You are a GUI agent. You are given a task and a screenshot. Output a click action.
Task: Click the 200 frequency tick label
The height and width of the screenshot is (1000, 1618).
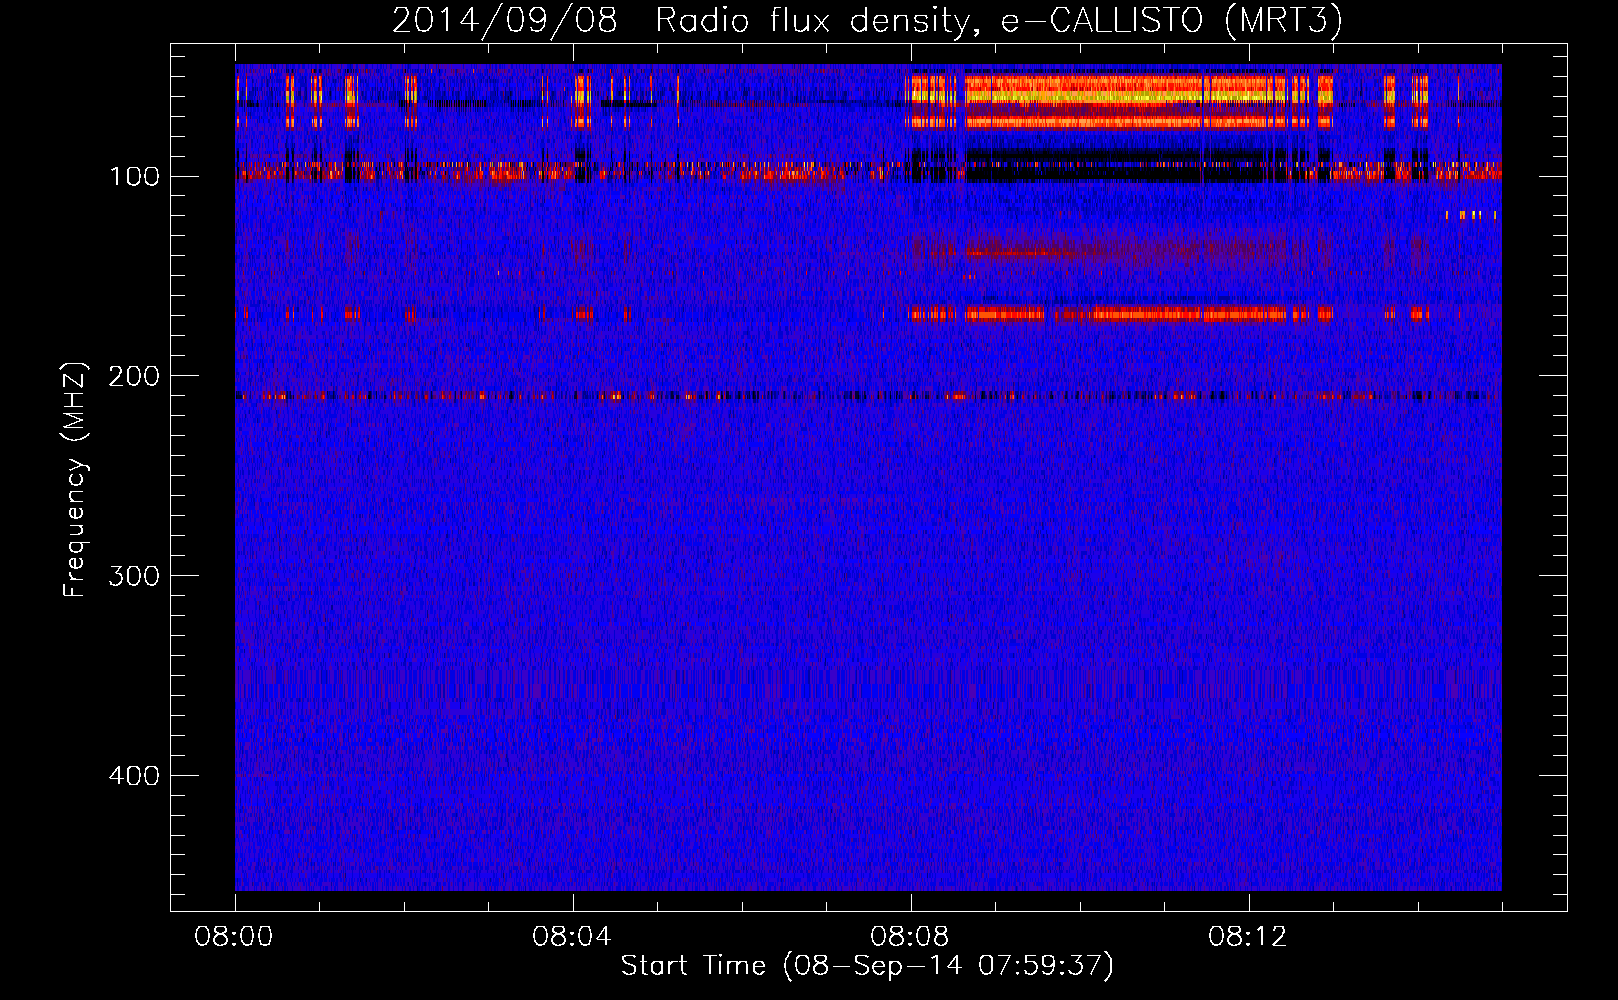pyautogui.click(x=134, y=376)
